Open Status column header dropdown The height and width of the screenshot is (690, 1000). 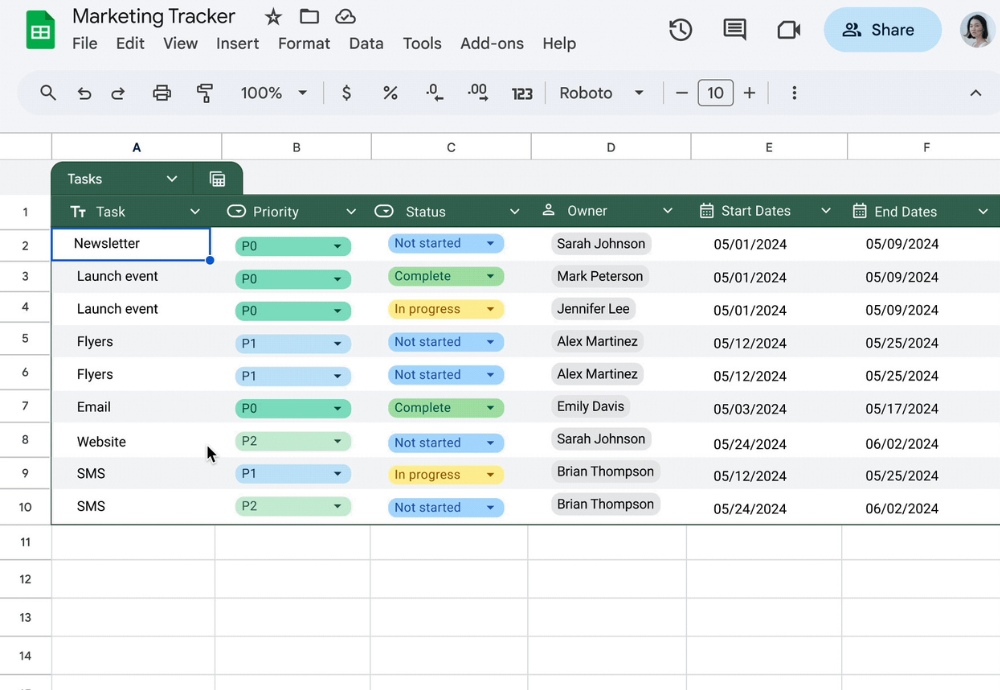click(514, 212)
